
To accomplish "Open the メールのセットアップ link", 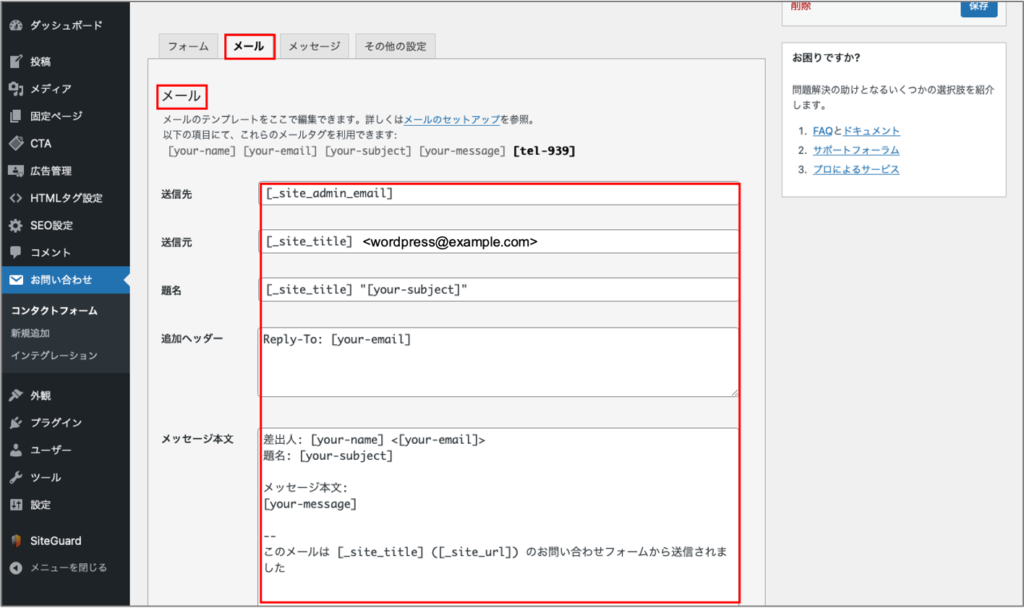I will coord(452,120).
